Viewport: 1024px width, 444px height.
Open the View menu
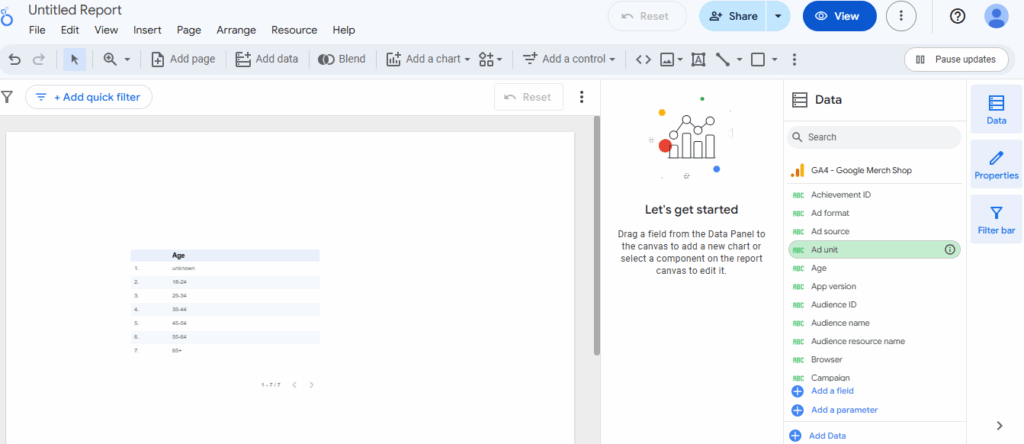click(106, 30)
